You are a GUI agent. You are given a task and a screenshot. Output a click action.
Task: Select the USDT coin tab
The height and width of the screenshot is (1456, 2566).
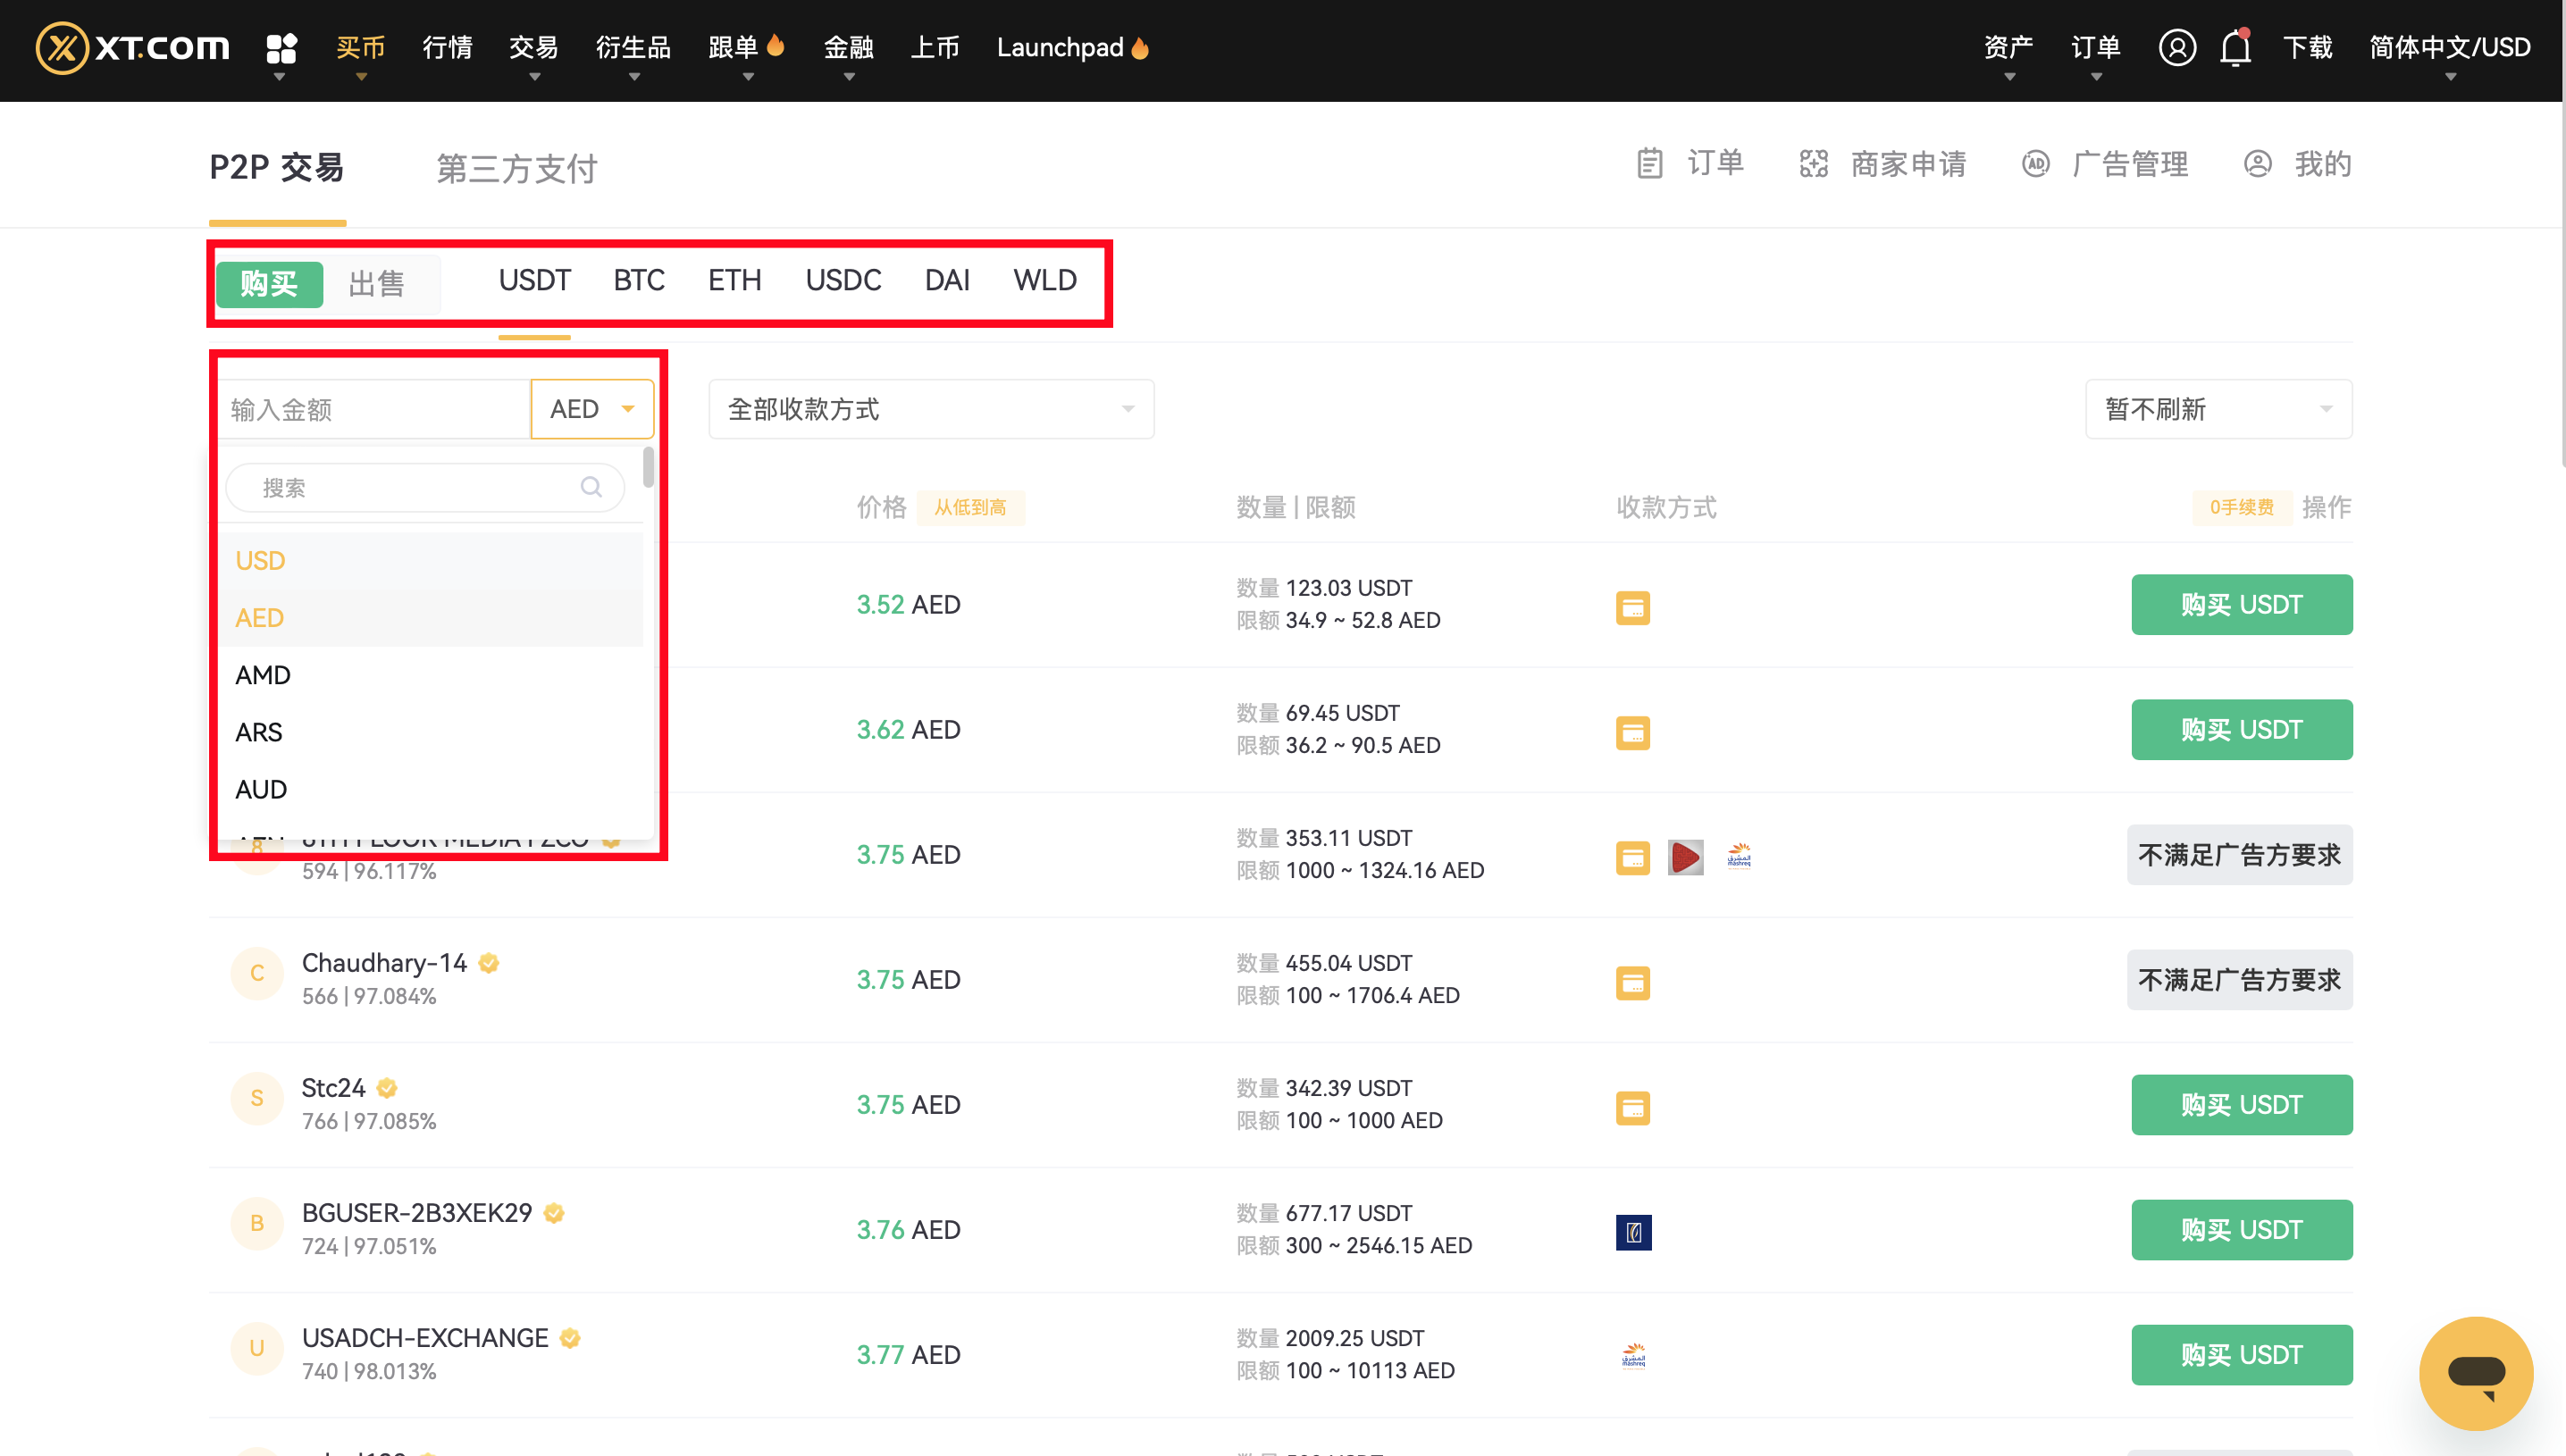tap(534, 280)
